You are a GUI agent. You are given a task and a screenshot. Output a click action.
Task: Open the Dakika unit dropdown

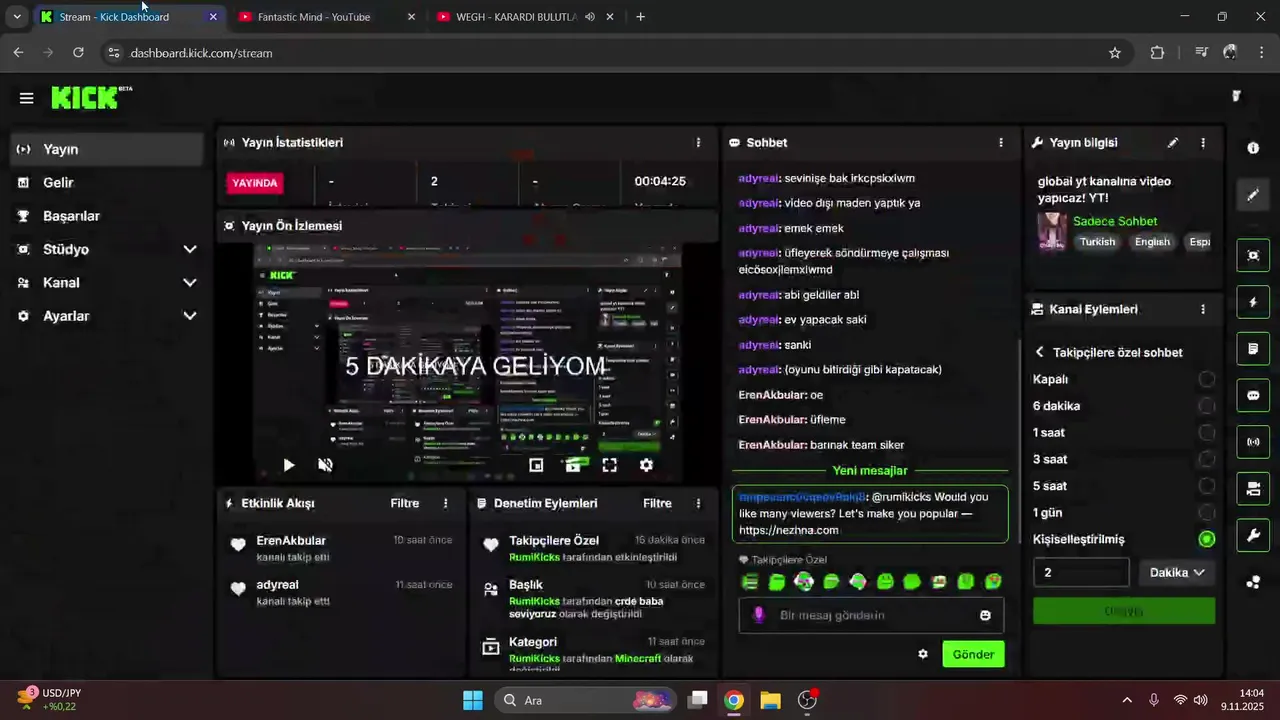click(x=1177, y=573)
